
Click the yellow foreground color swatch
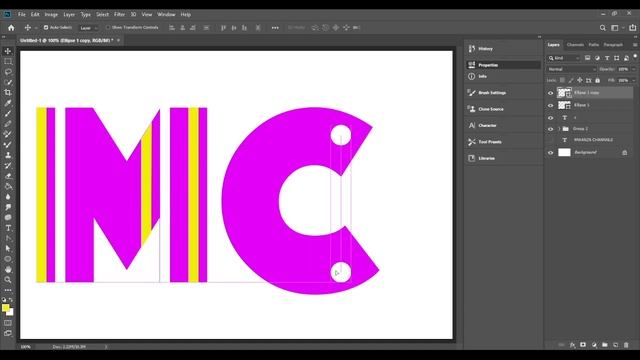click(x=5, y=308)
